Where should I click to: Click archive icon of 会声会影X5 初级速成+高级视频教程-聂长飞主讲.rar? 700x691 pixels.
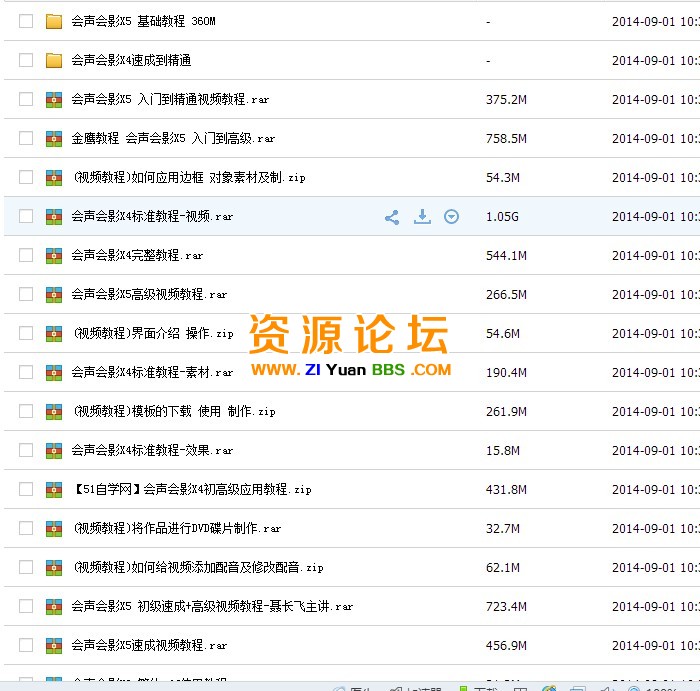[x=54, y=606]
